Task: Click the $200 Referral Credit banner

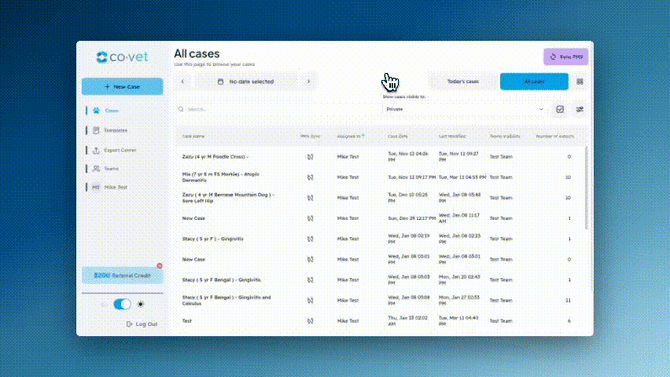Action: point(122,275)
